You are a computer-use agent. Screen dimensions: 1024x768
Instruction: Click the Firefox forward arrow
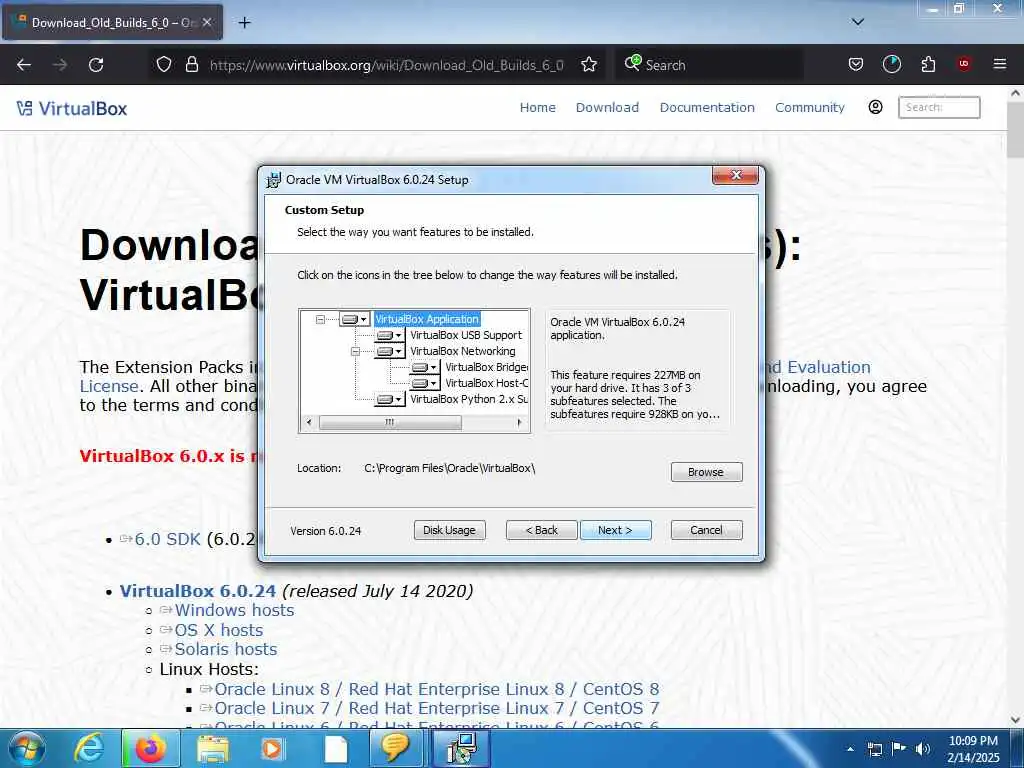click(60, 65)
